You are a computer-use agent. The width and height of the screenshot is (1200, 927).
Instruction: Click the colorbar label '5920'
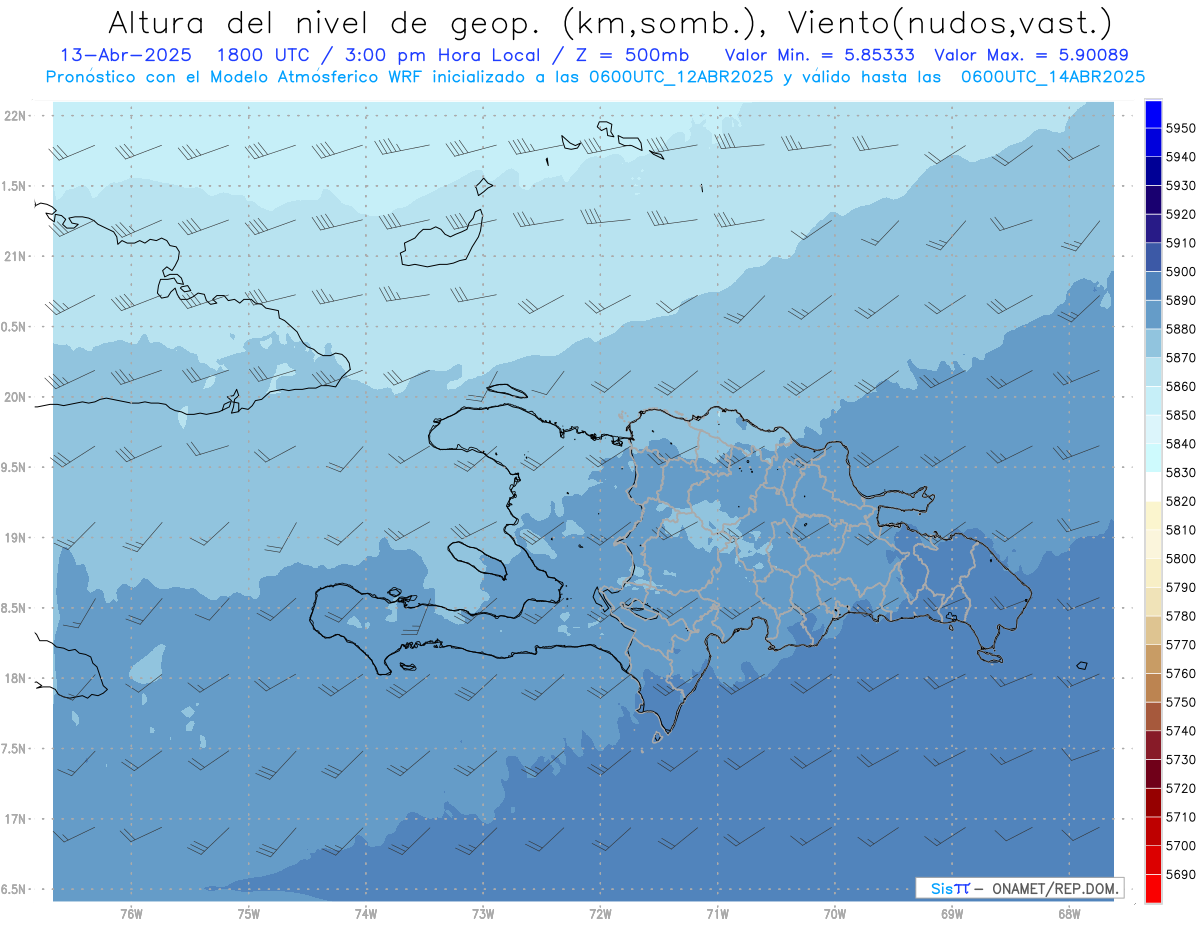point(1181,214)
